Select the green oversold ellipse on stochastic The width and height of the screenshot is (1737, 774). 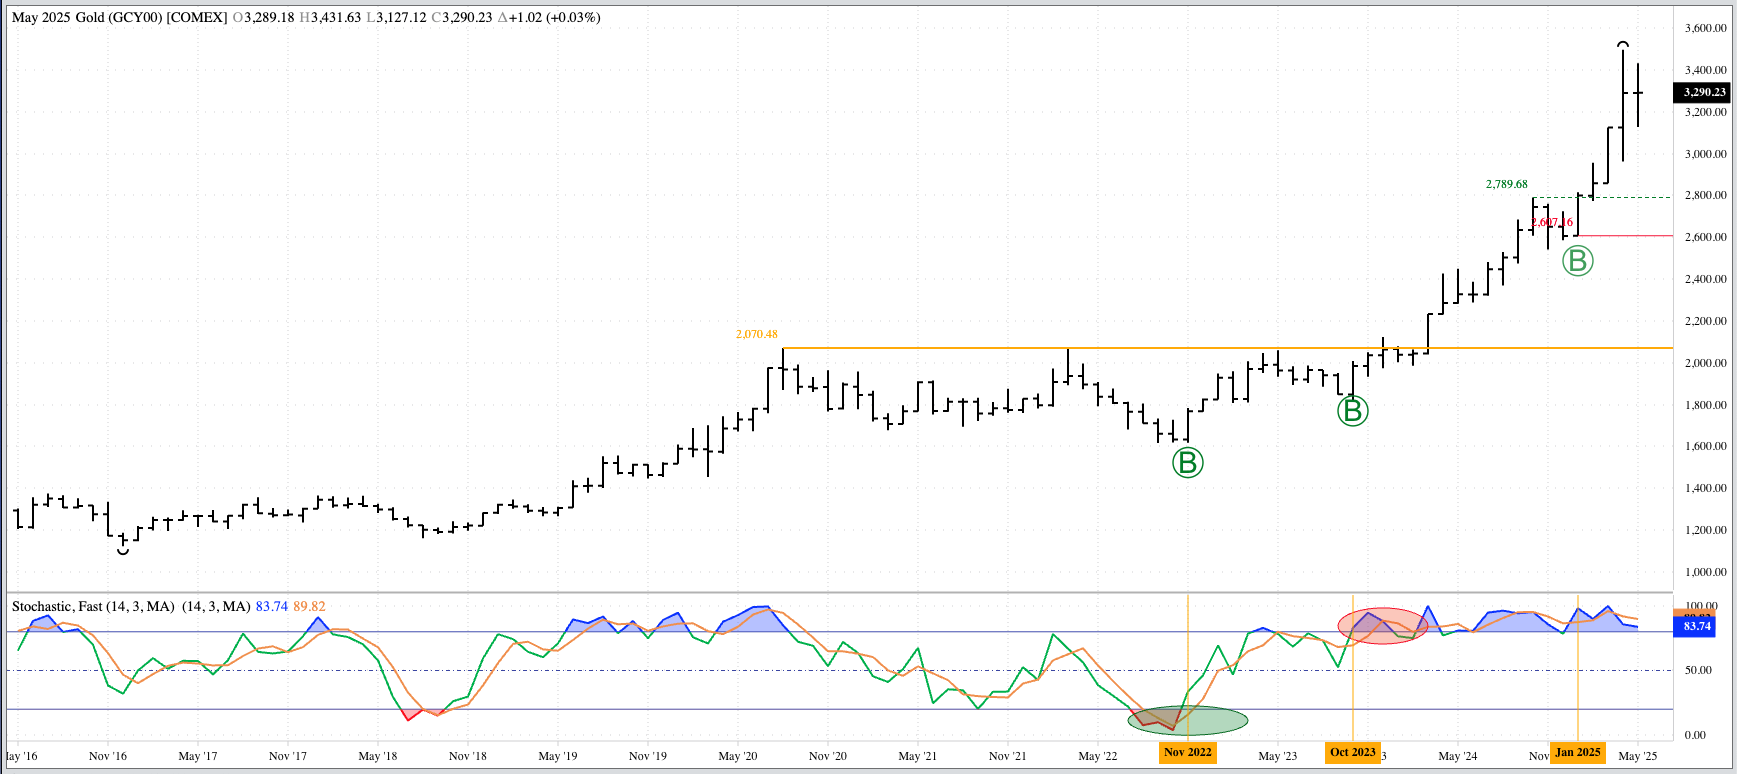[x=1188, y=719]
